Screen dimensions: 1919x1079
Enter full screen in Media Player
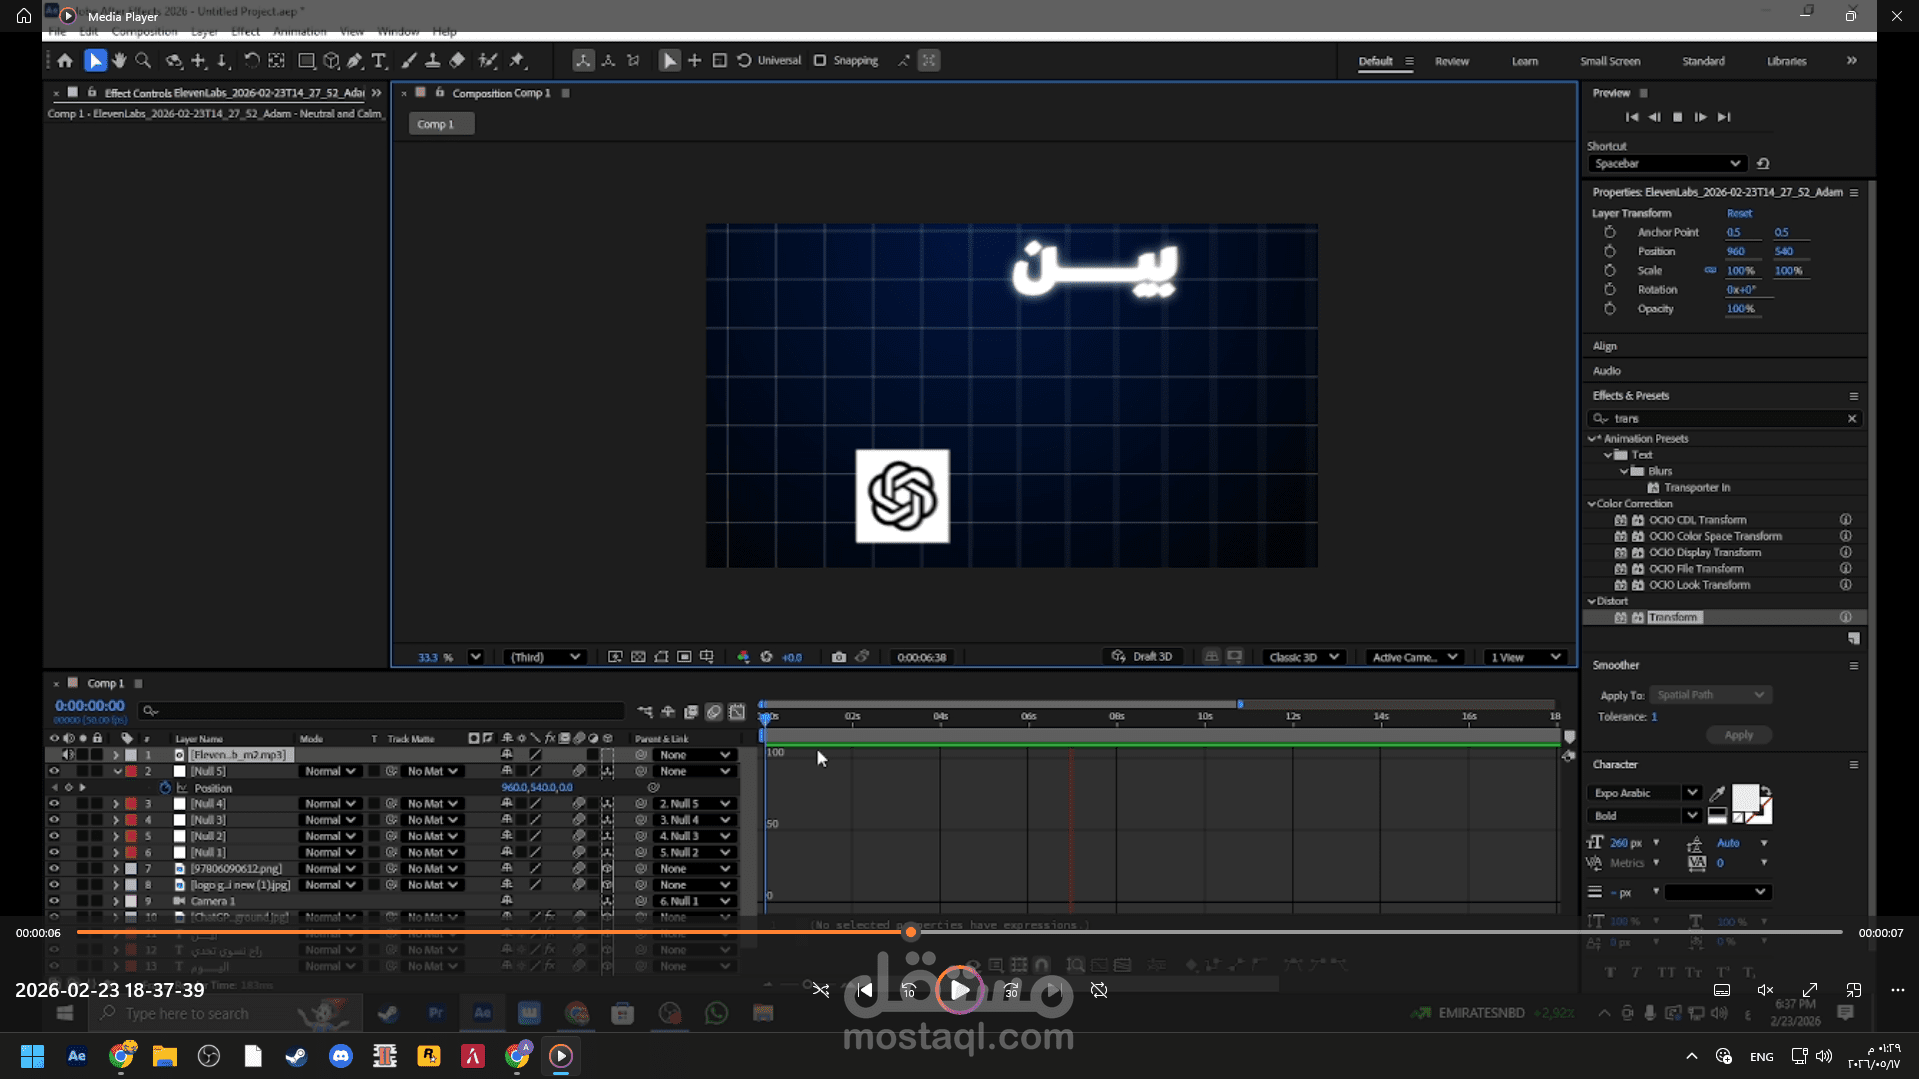(1809, 990)
